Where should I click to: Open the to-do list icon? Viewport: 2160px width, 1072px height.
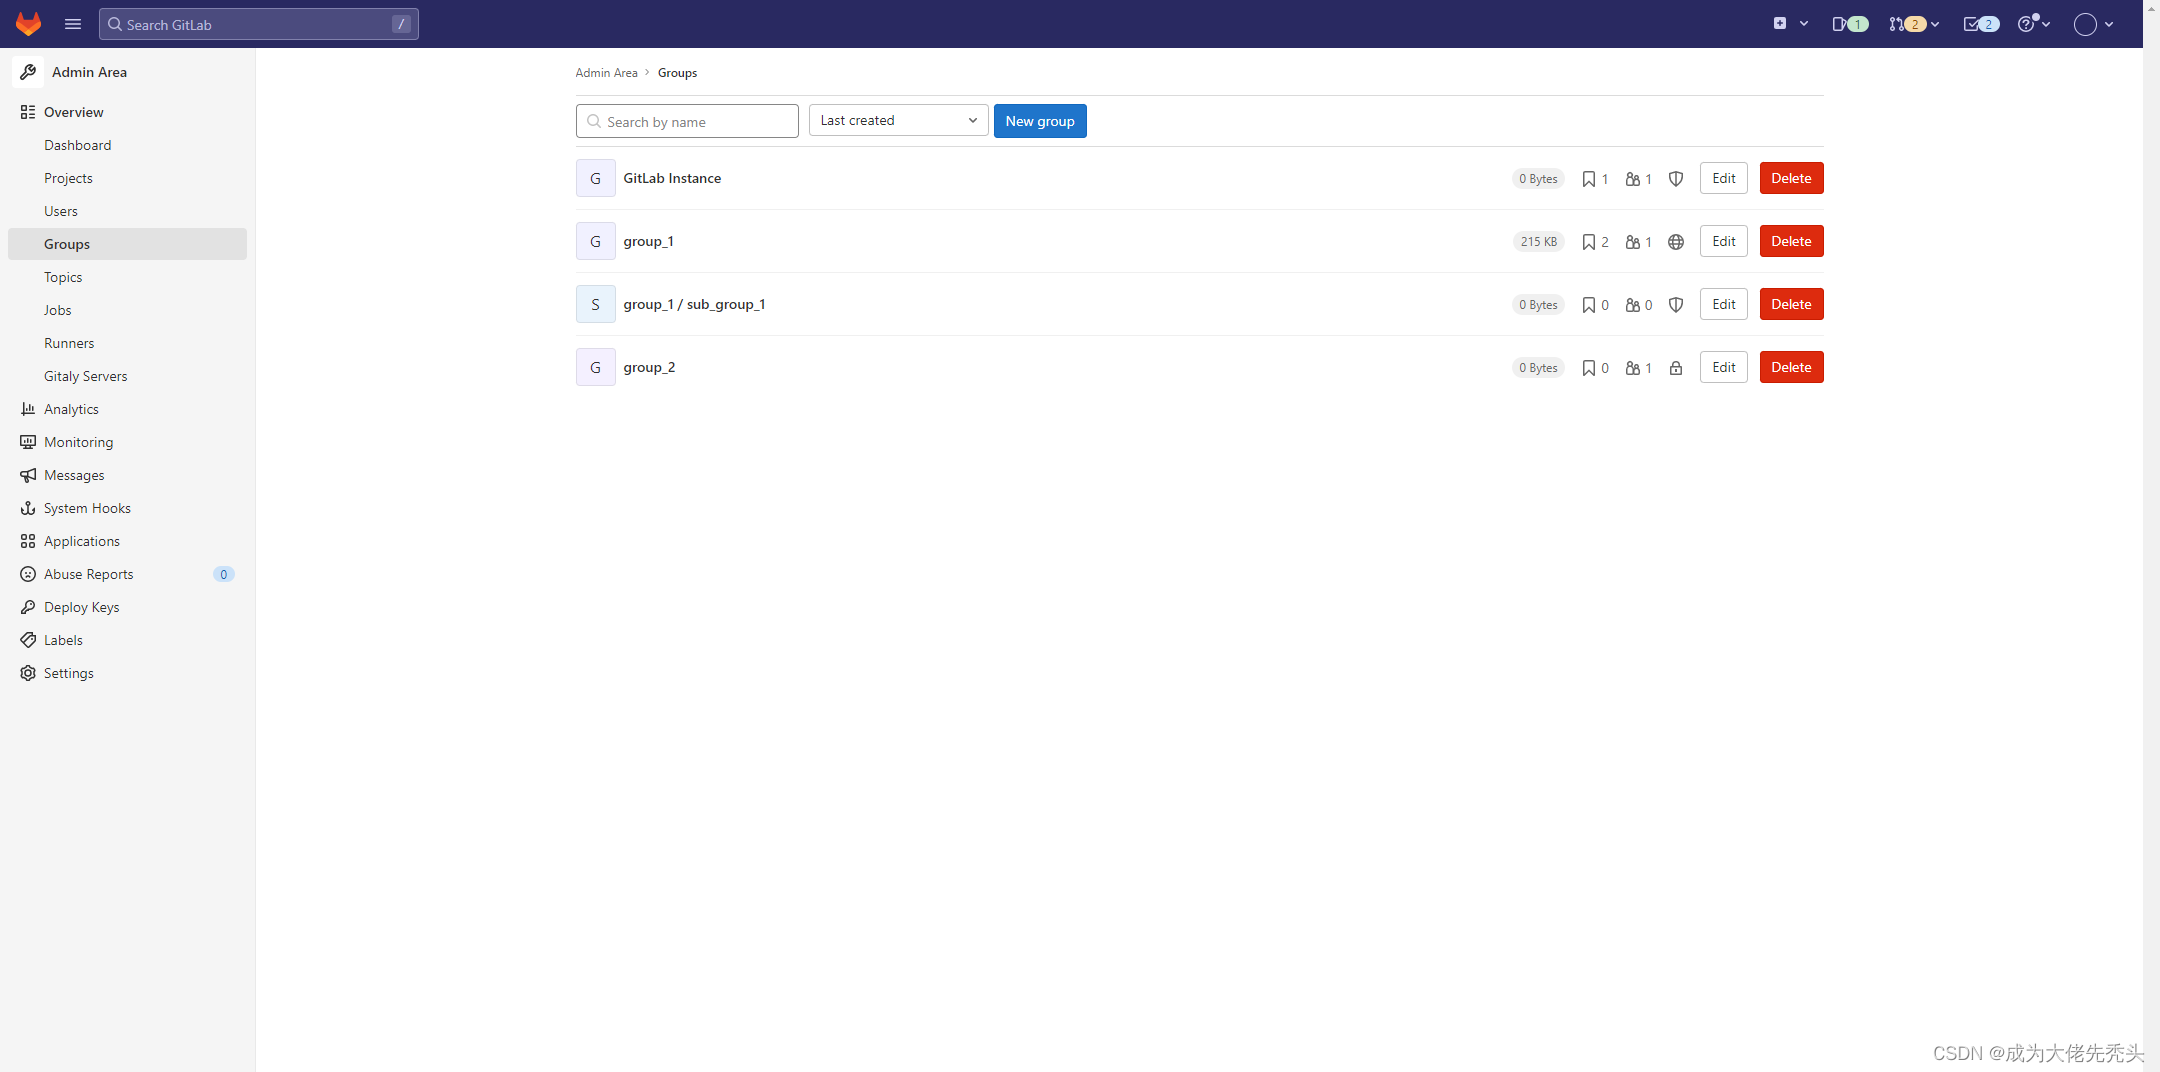[x=1981, y=24]
